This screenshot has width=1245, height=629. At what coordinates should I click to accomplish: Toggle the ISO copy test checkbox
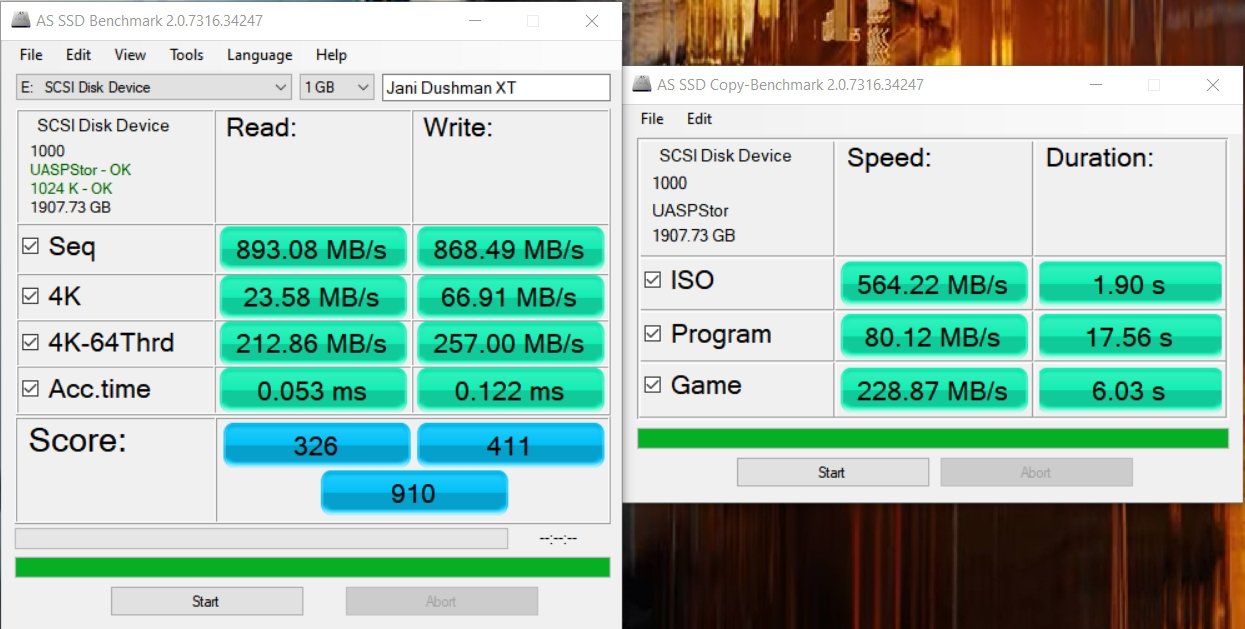(653, 281)
